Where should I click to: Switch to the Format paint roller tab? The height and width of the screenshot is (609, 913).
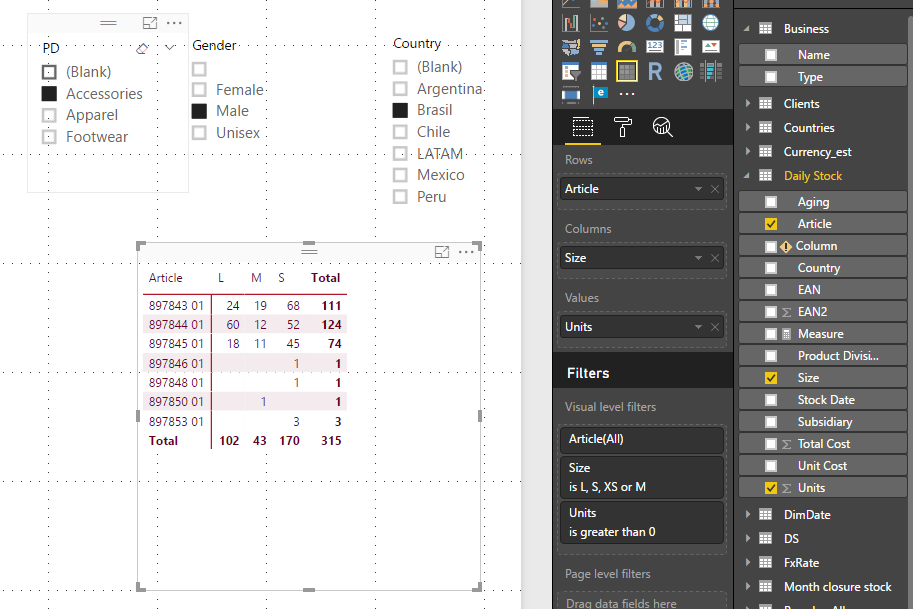(622, 127)
